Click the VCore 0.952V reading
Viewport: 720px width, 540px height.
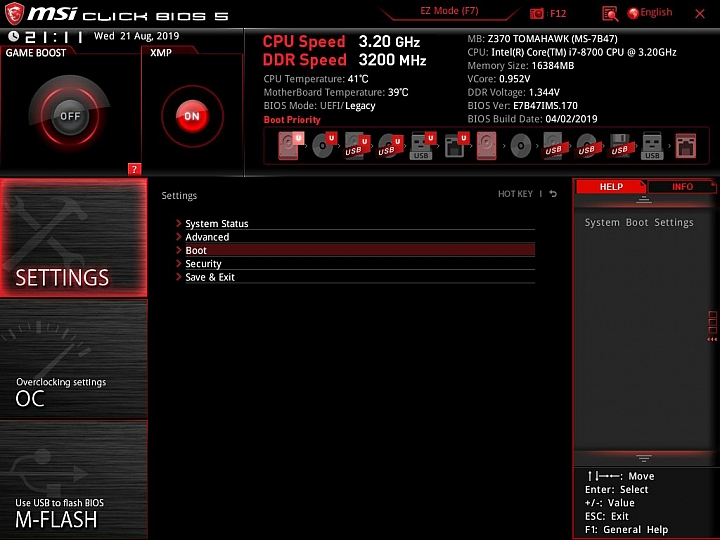pyautogui.click(x=499, y=79)
